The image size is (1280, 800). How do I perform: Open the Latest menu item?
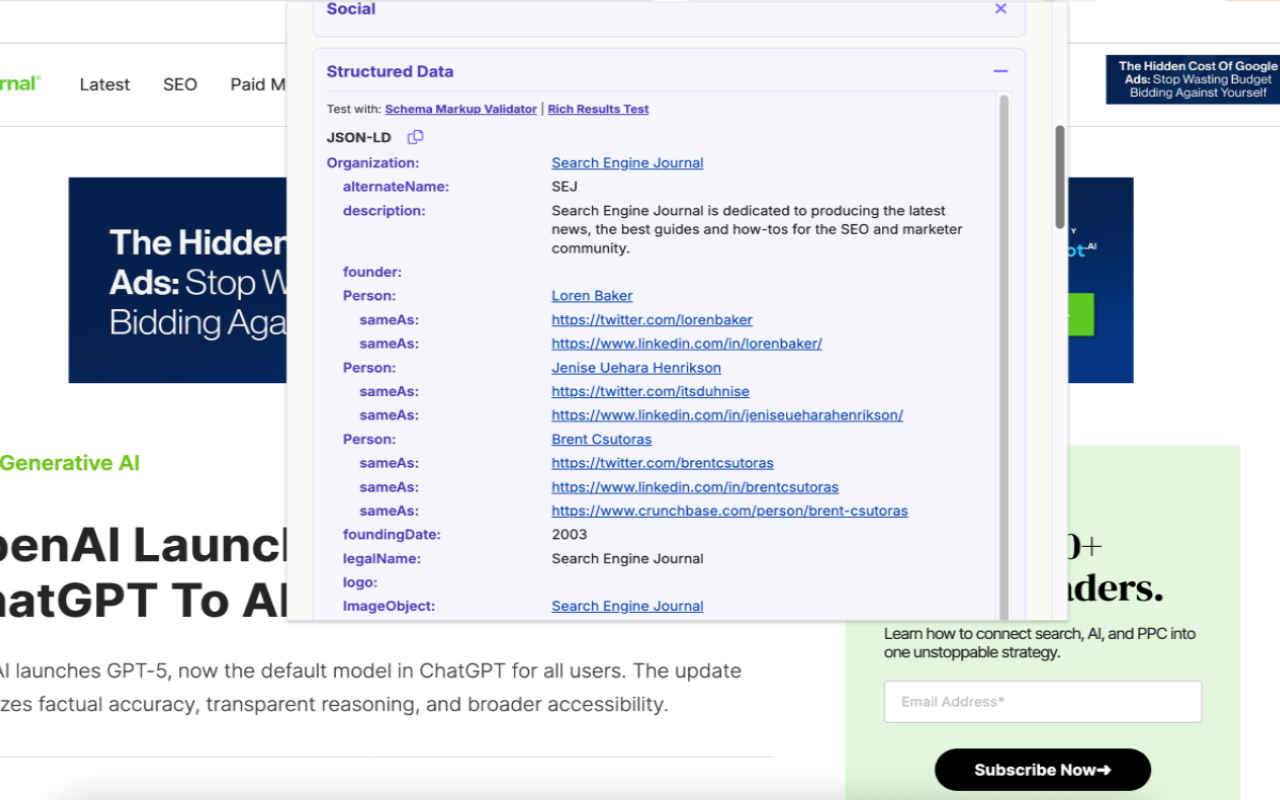pyautogui.click(x=104, y=84)
